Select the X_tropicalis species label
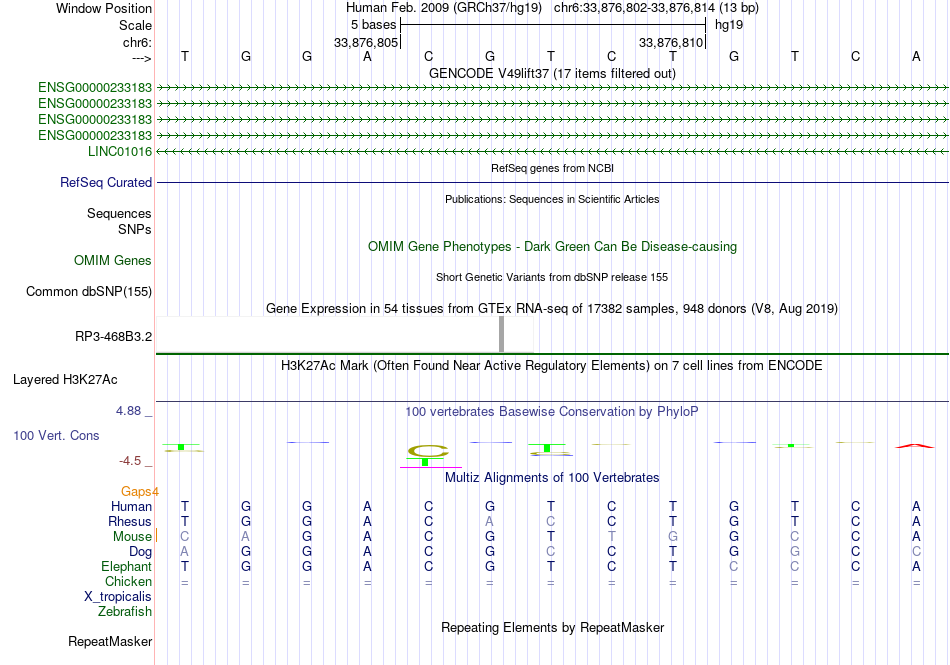Viewport: 950px width, 665px height. point(118,597)
